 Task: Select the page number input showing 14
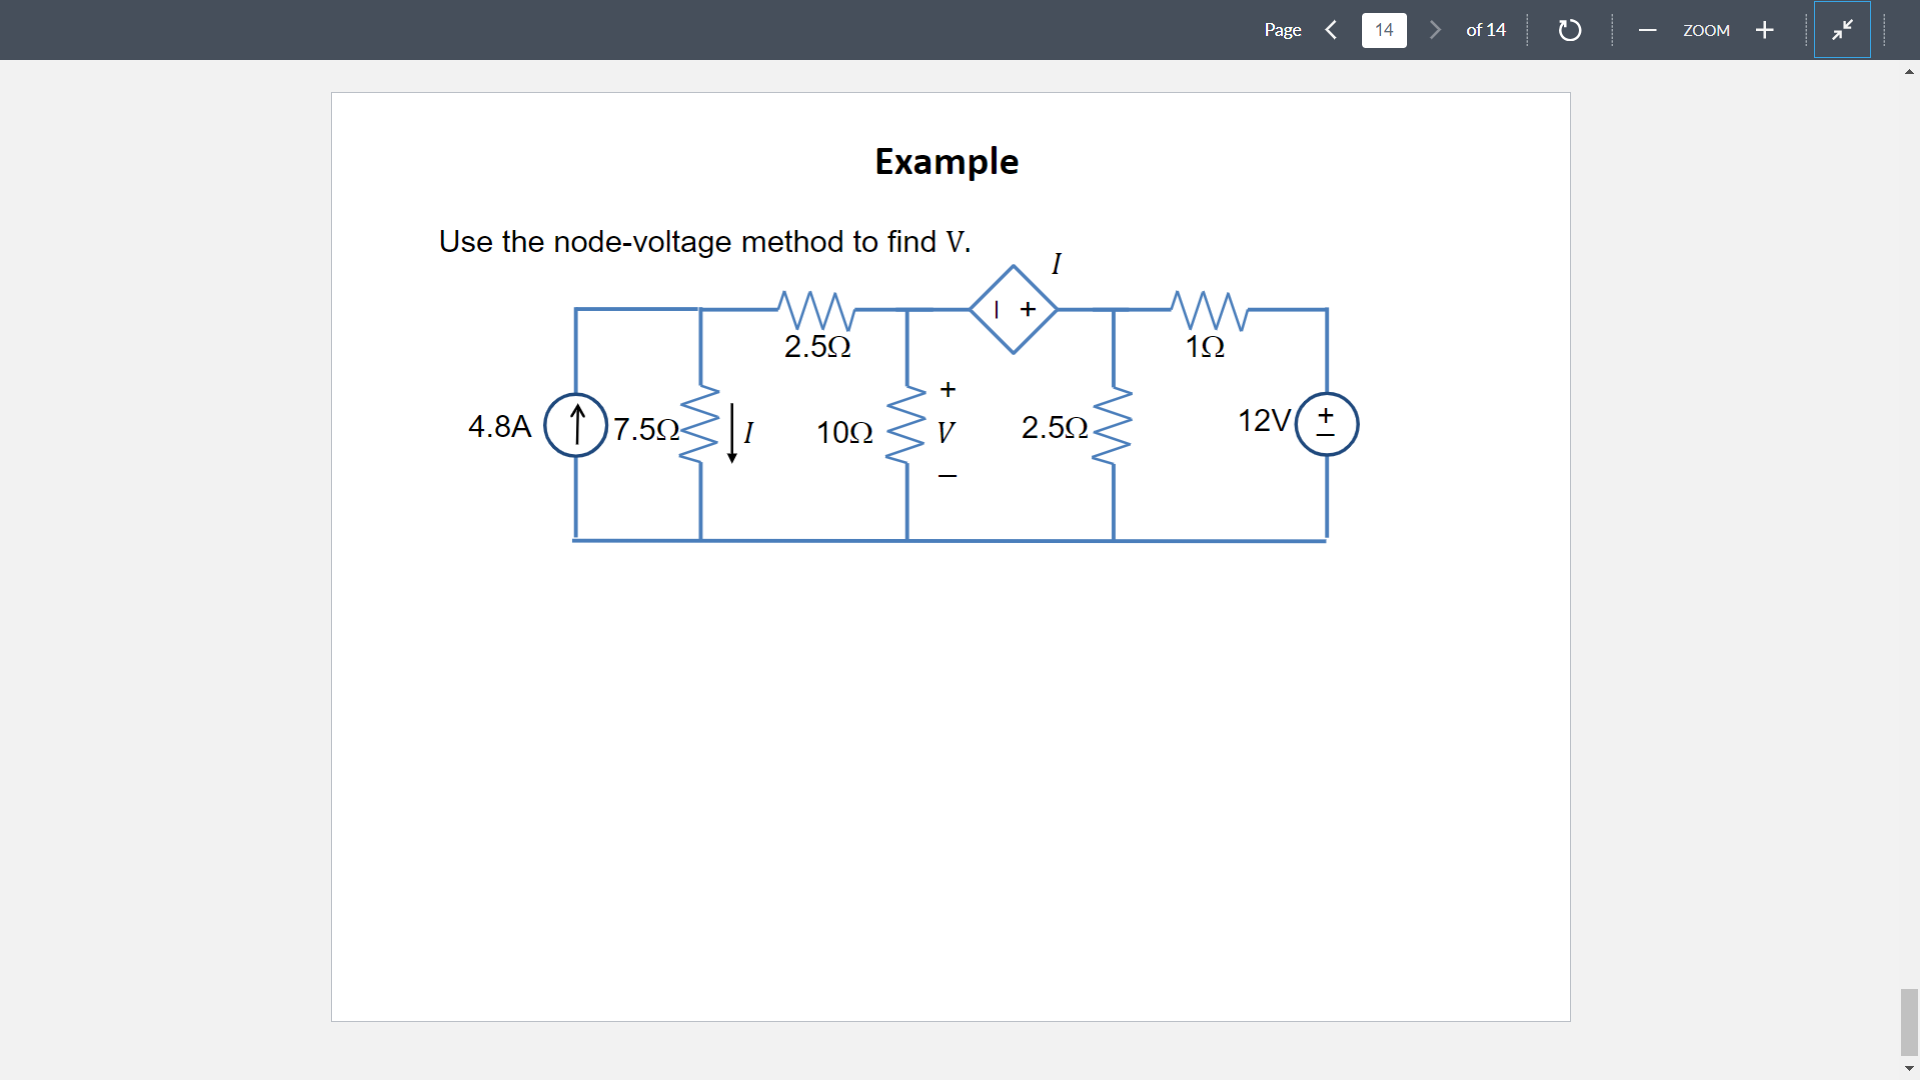pyautogui.click(x=1383, y=30)
